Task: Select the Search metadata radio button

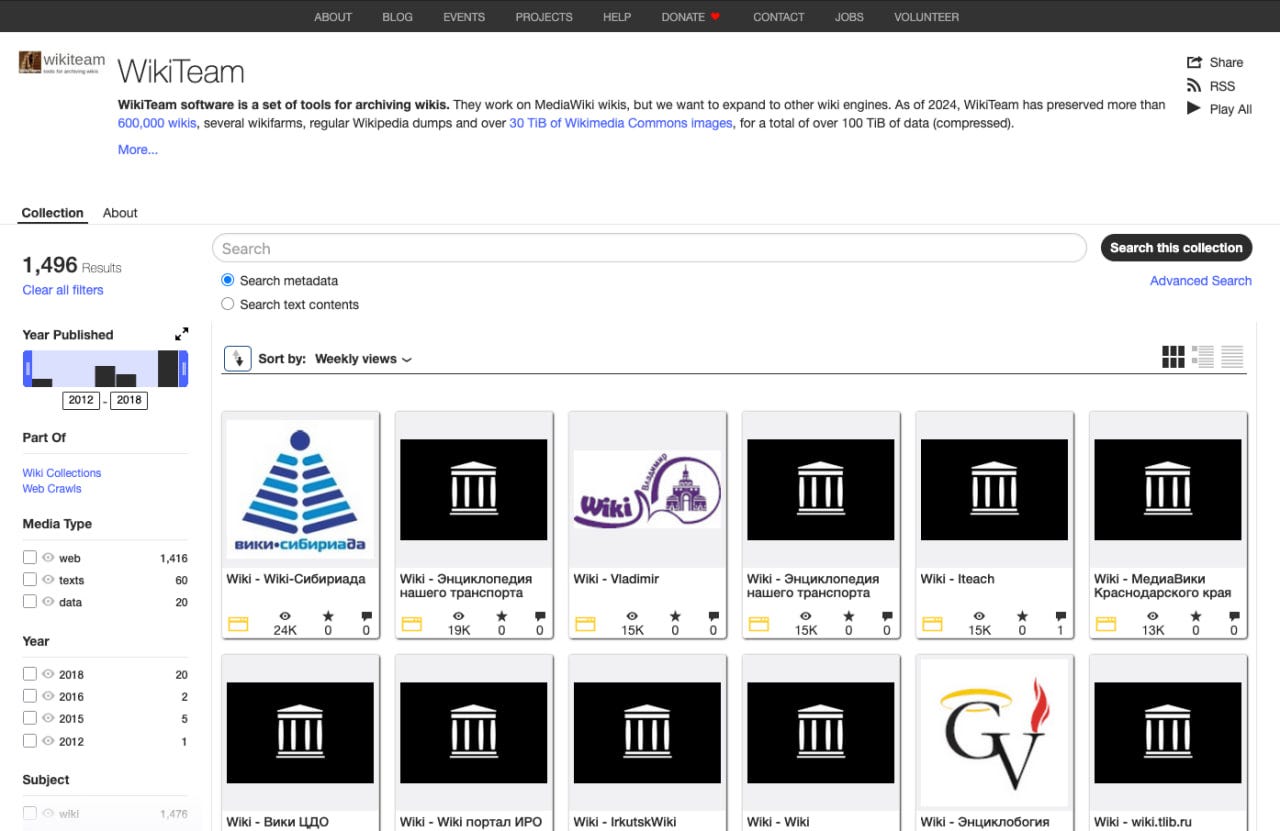Action: [x=228, y=281]
